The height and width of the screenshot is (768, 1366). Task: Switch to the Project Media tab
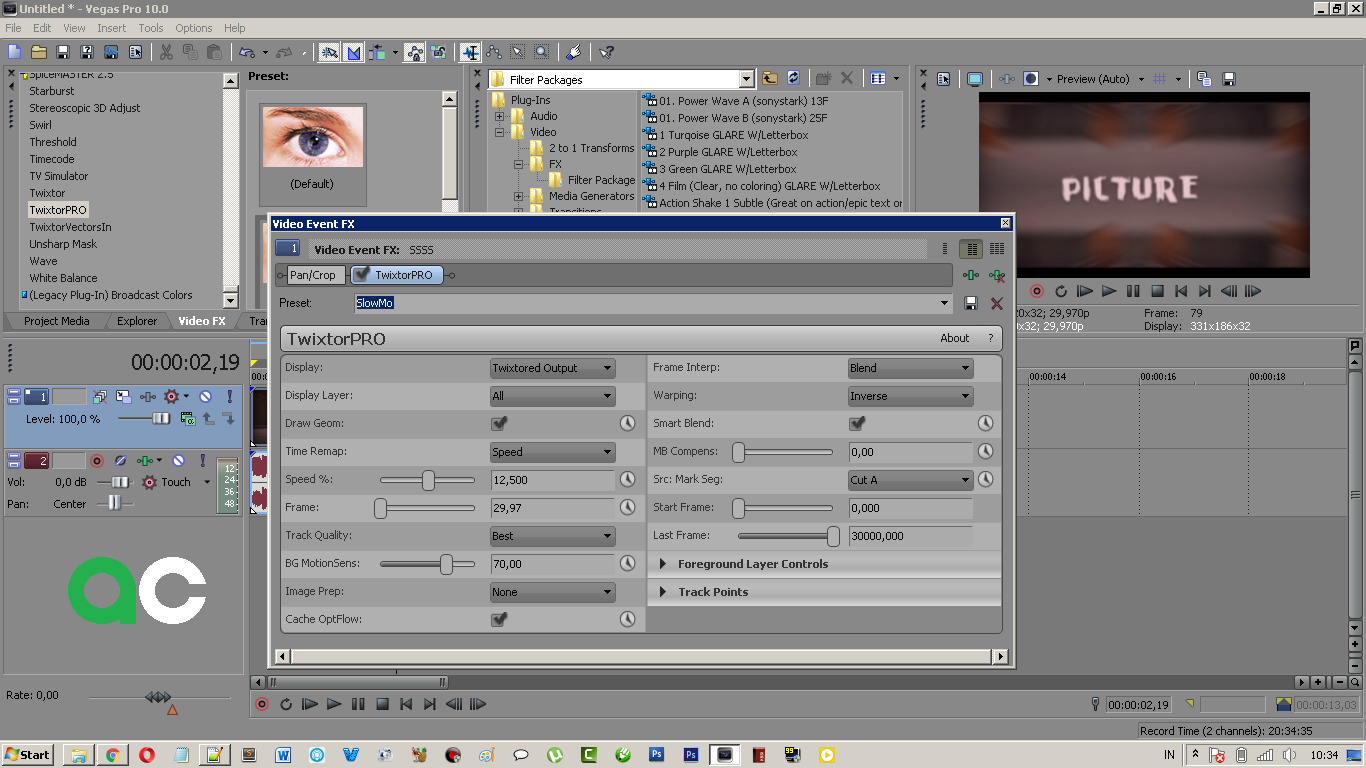pyautogui.click(x=57, y=321)
